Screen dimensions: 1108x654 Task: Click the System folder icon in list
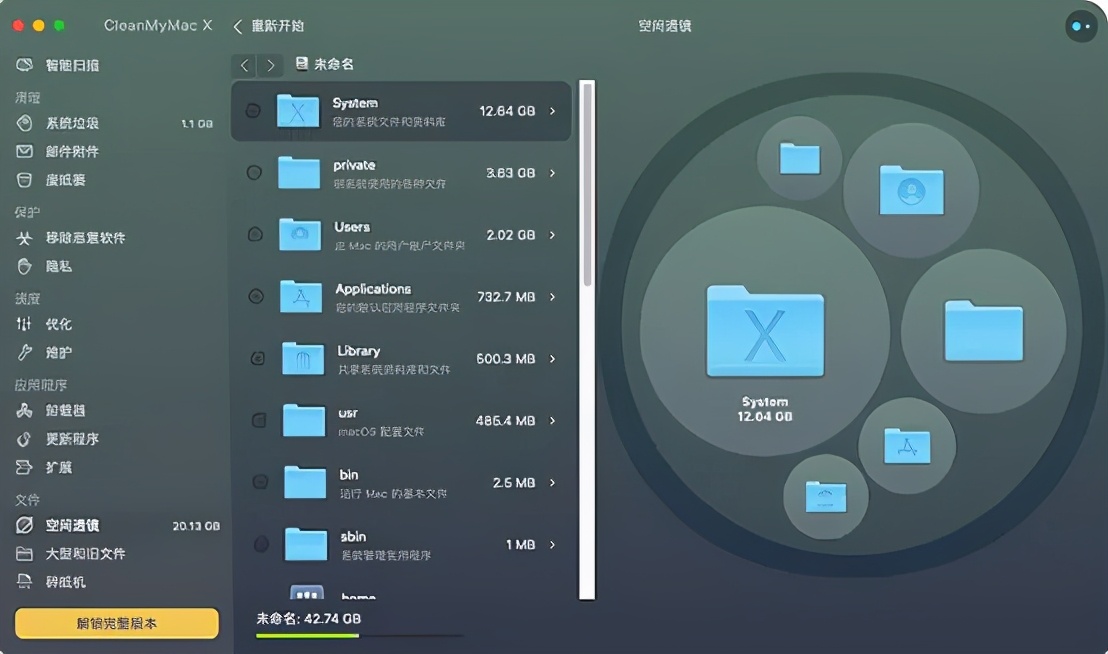[298, 111]
